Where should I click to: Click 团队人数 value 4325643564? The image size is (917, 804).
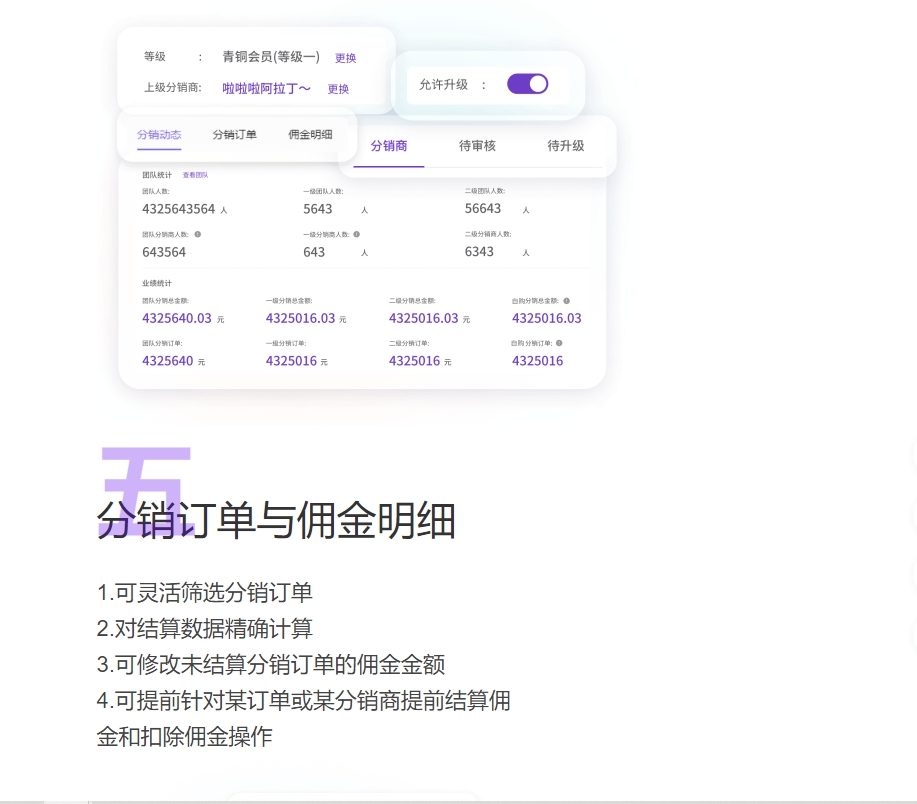tap(179, 209)
